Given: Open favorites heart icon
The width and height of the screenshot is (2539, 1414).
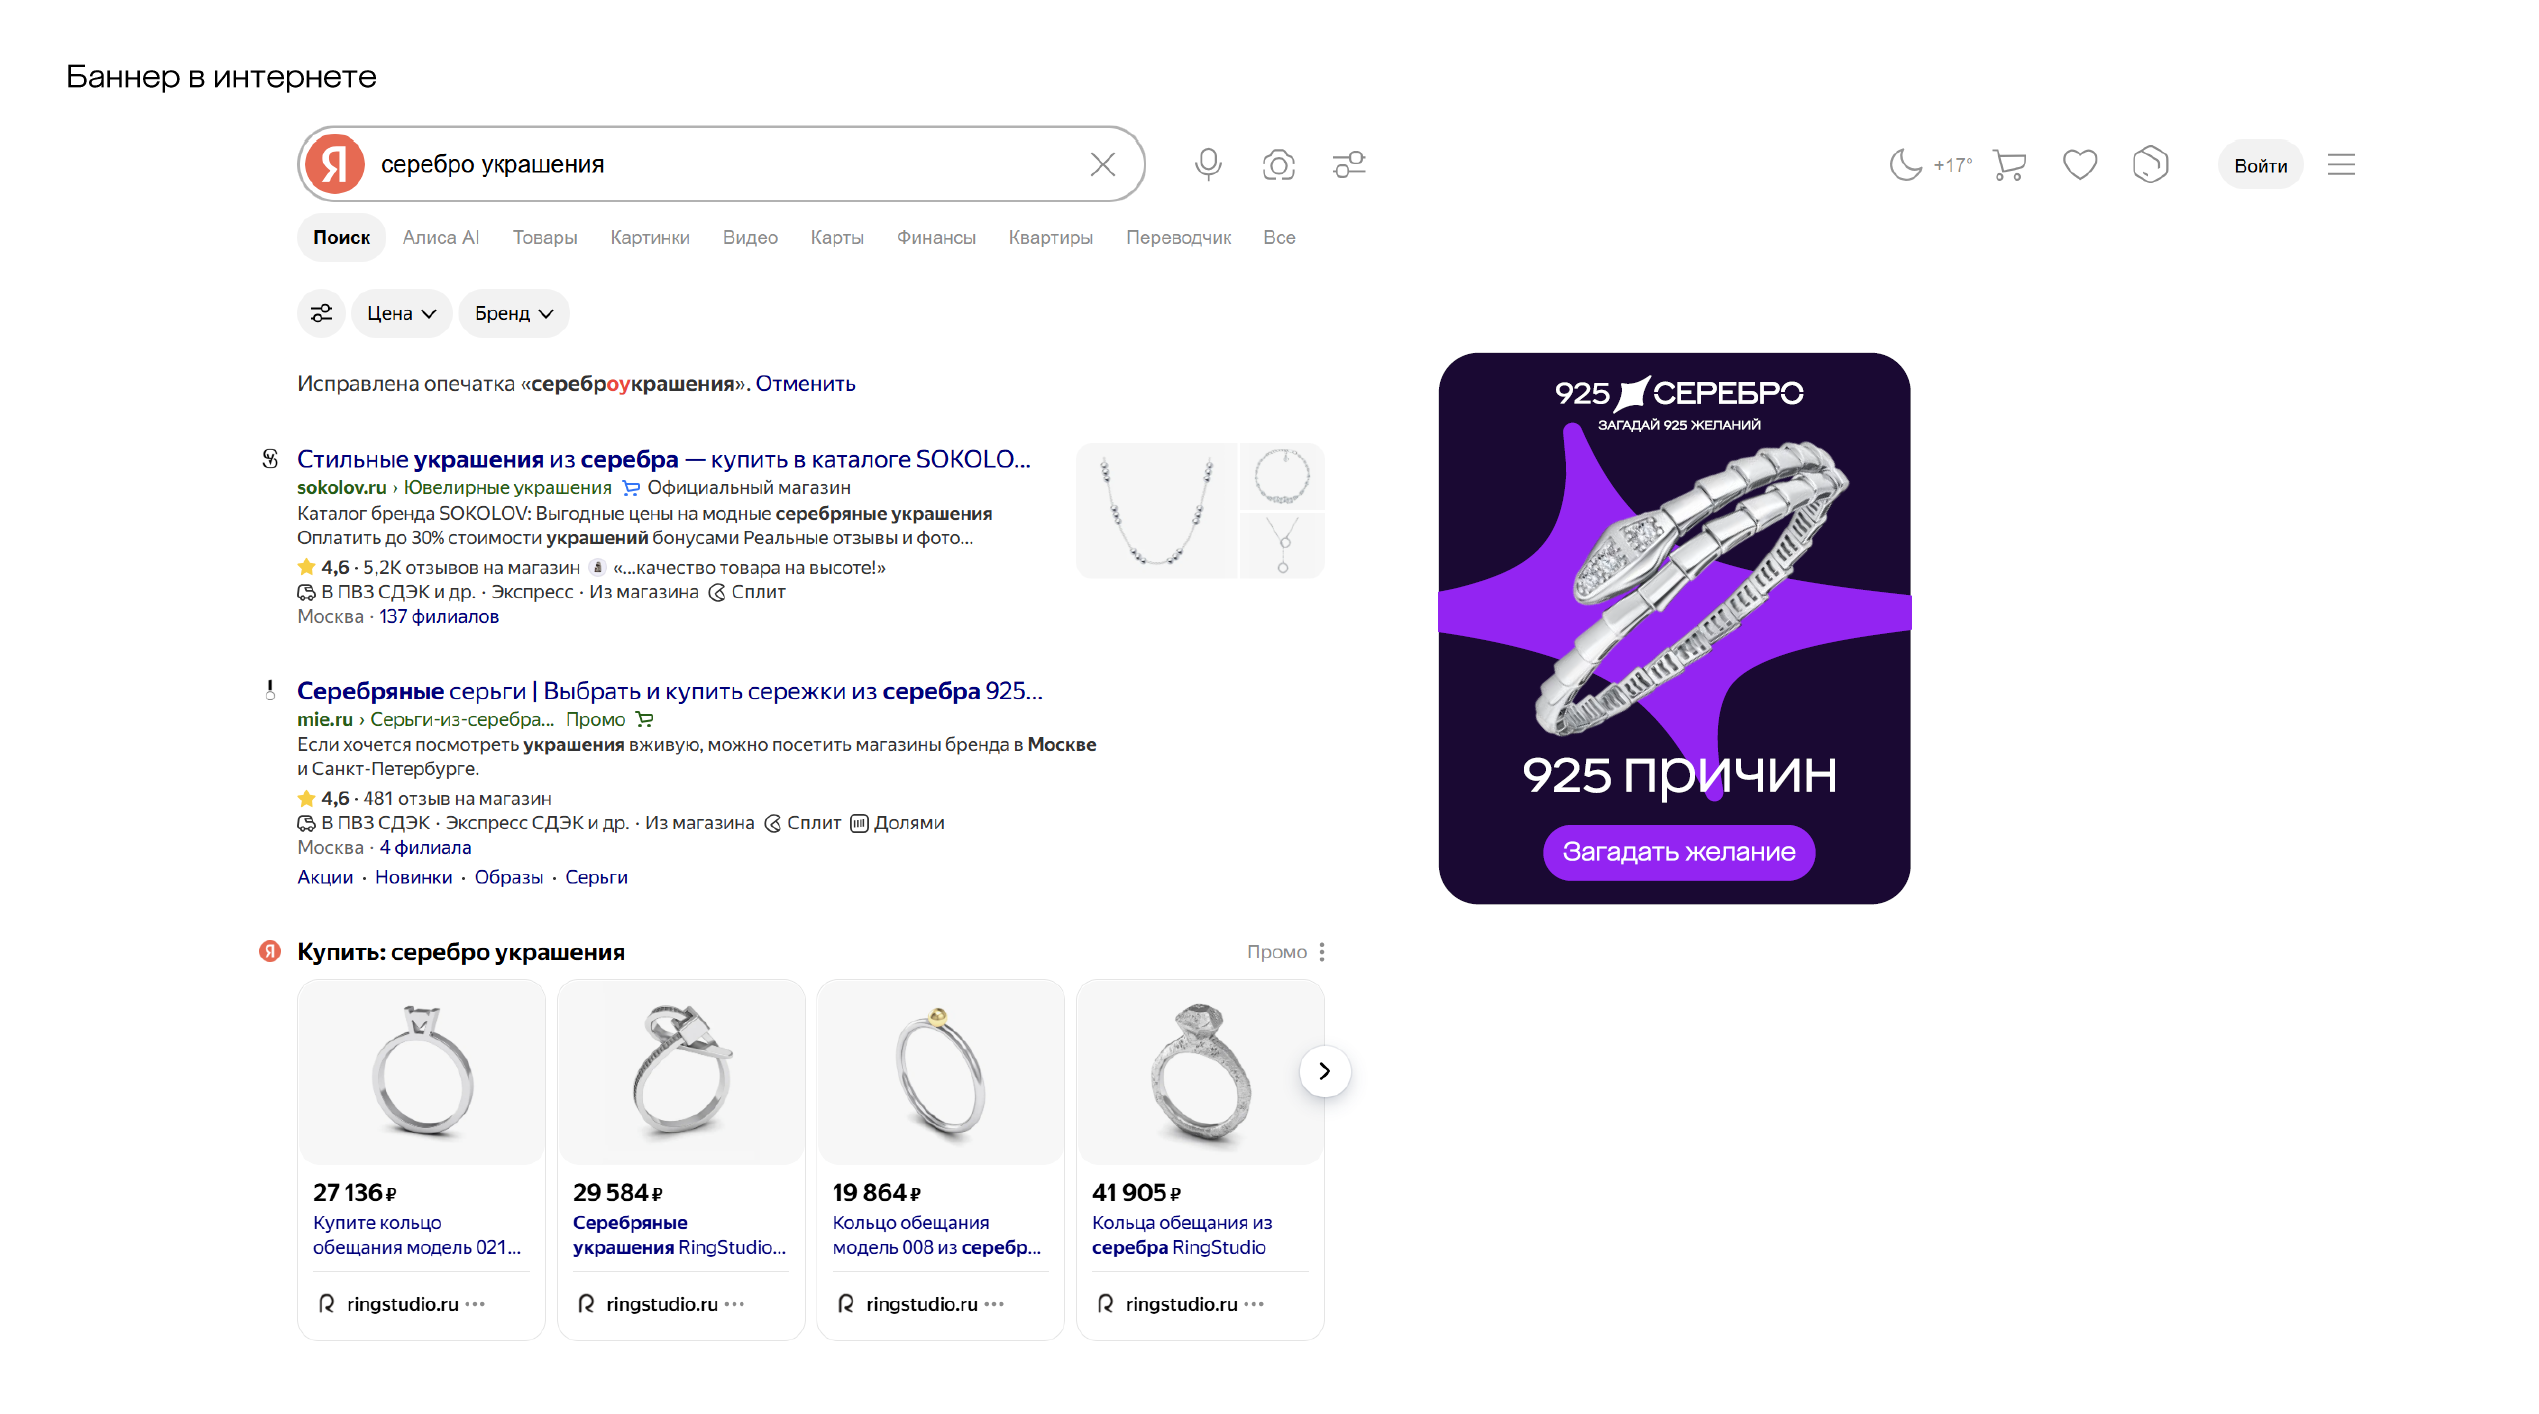Looking at the screenshot, I should 2079,164.
